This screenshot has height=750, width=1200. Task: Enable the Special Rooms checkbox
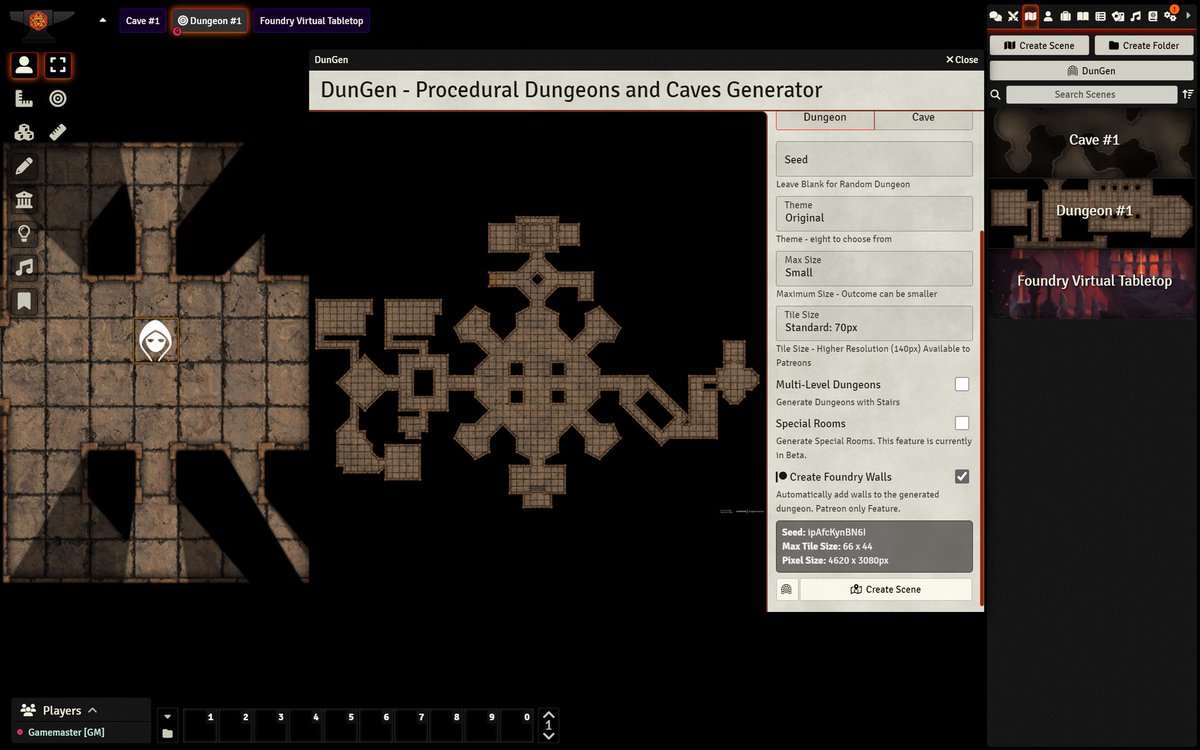coord(962,423)
